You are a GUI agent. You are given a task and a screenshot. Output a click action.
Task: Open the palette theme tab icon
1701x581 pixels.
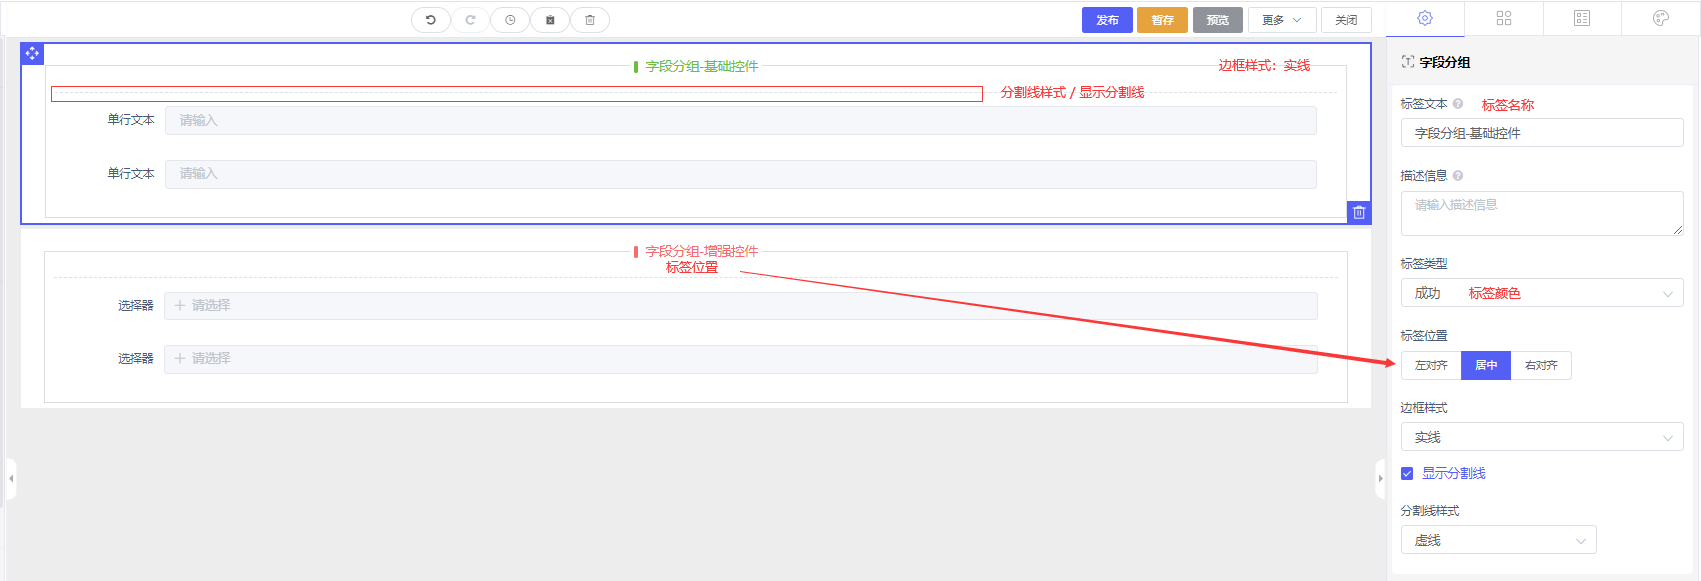[x=1660, y=18]
